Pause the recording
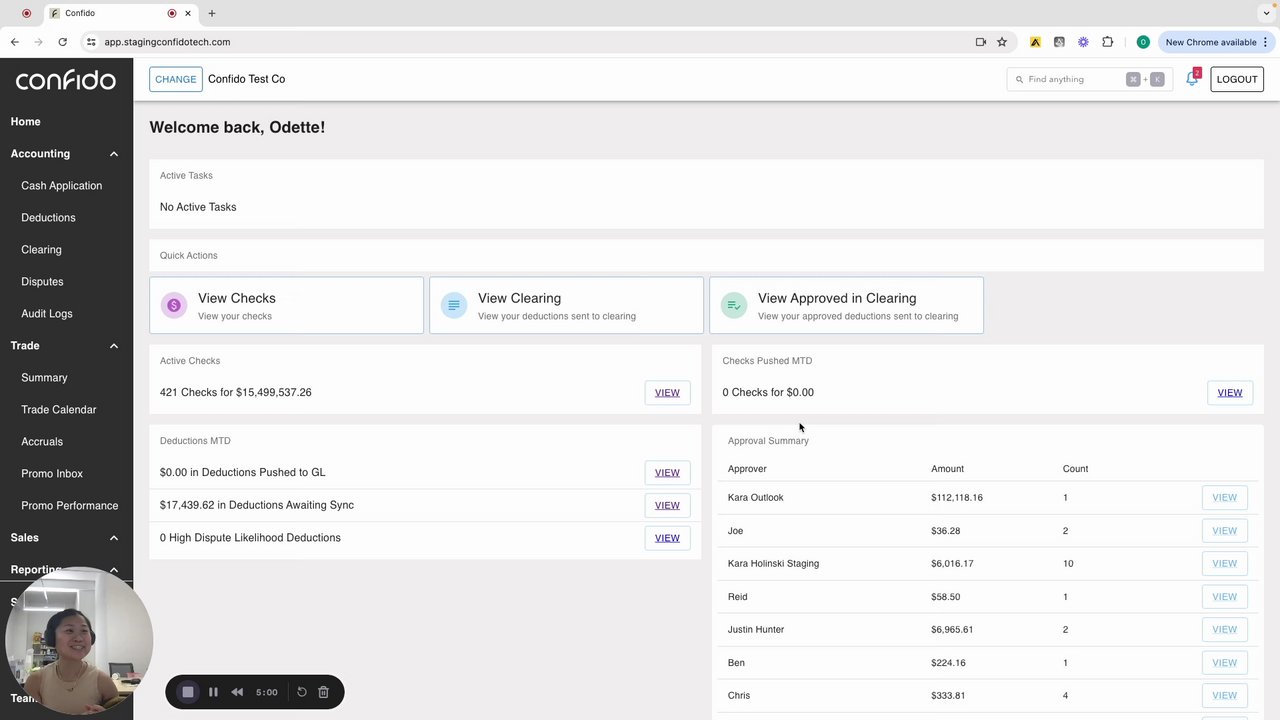This screenshot has width=1280, height=720. pyautogui.click(x=213, y=692)
